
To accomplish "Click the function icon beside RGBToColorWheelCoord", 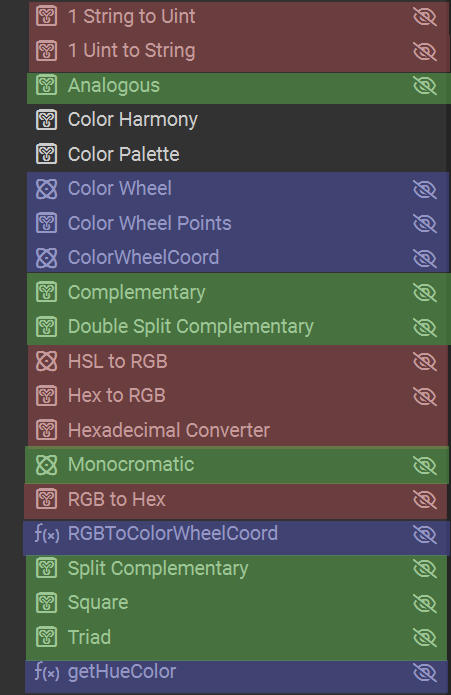I will pos(47,534).
